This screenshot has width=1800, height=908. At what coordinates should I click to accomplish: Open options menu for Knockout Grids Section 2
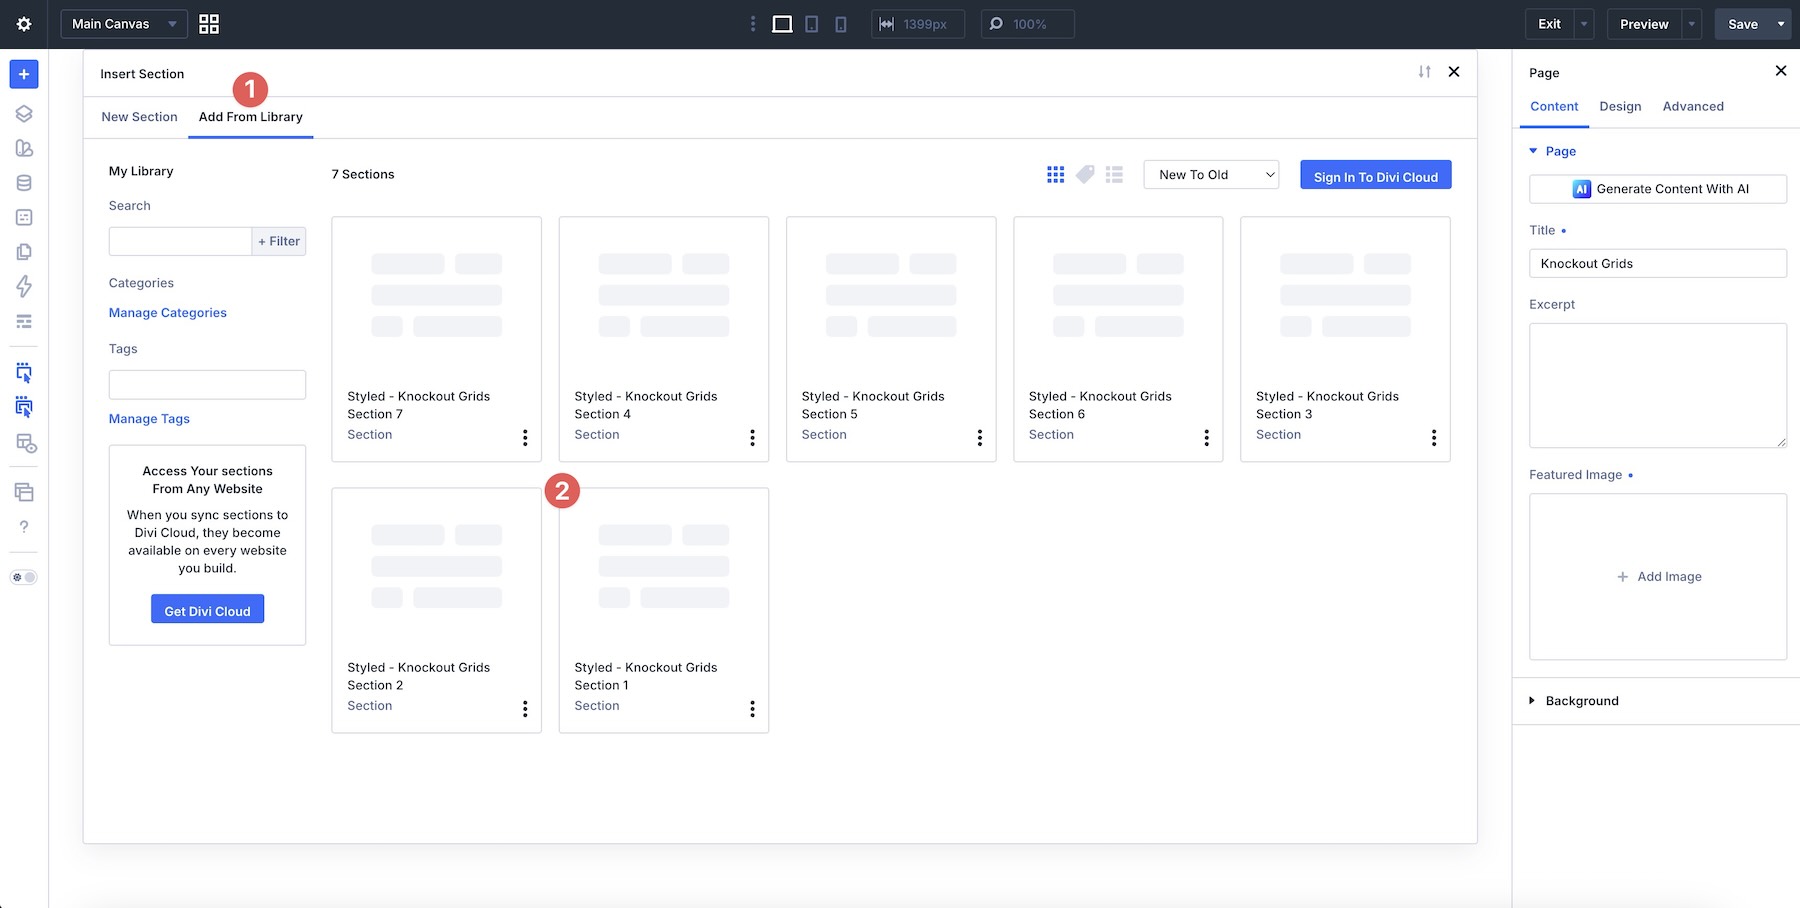coord(525,709)
